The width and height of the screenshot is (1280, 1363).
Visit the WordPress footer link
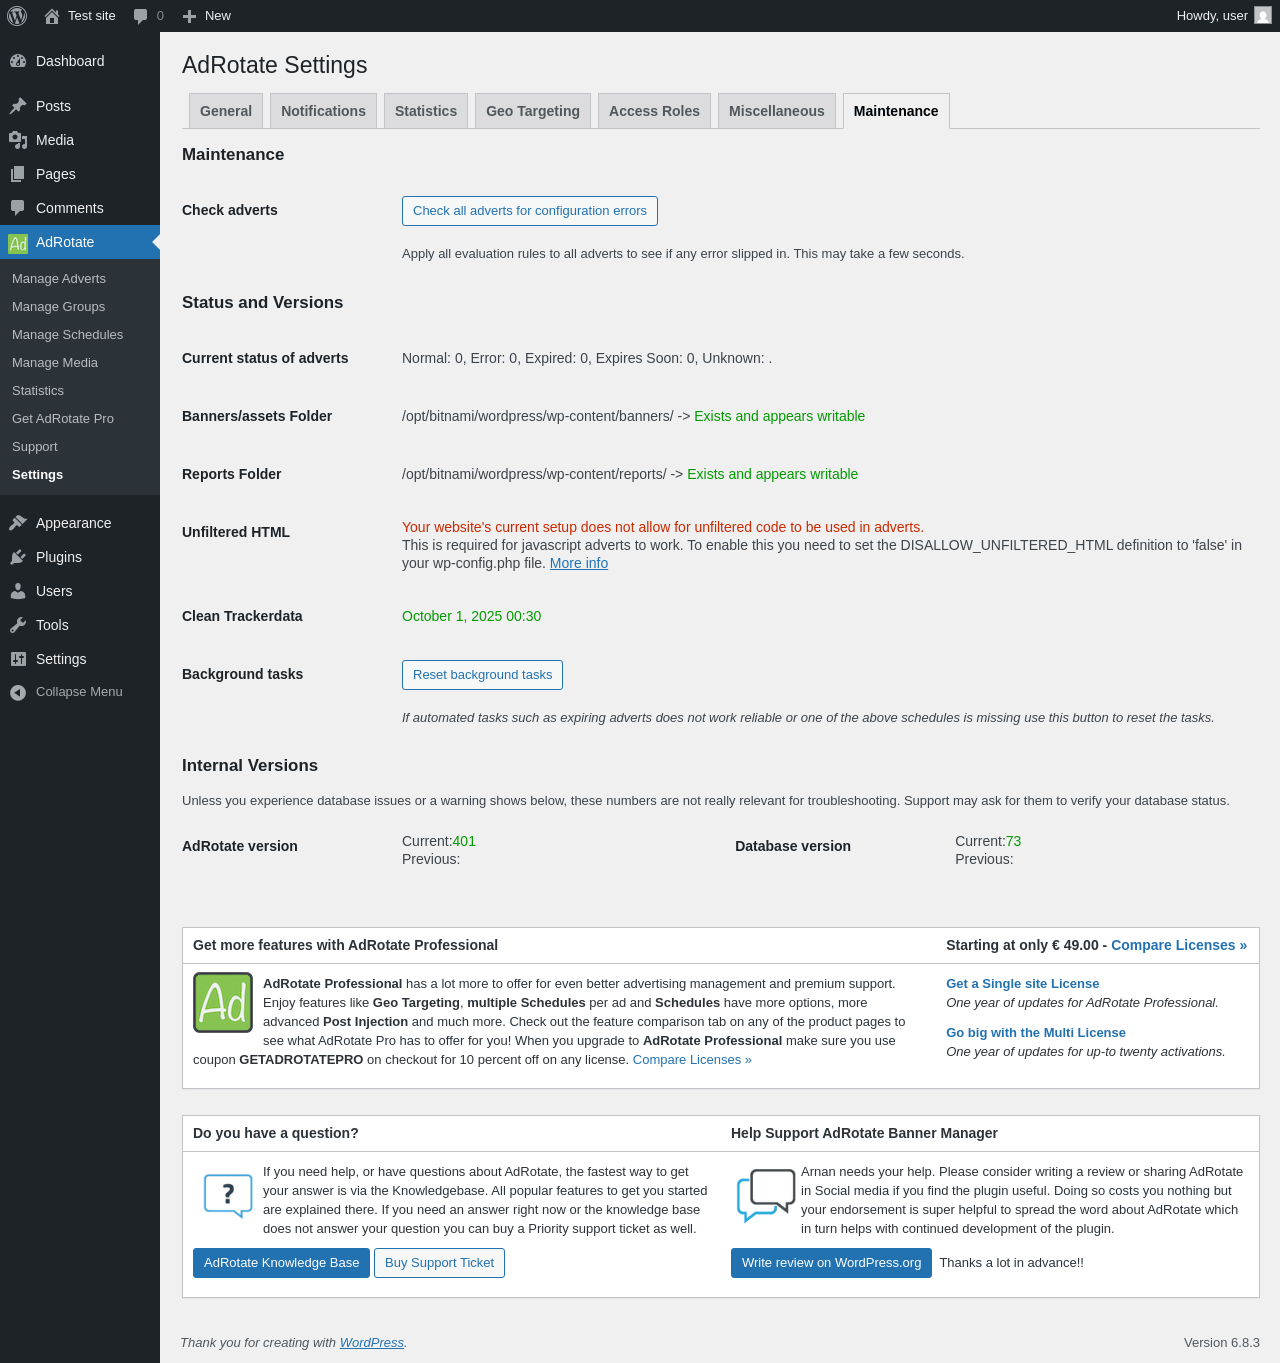point(372,1343)
